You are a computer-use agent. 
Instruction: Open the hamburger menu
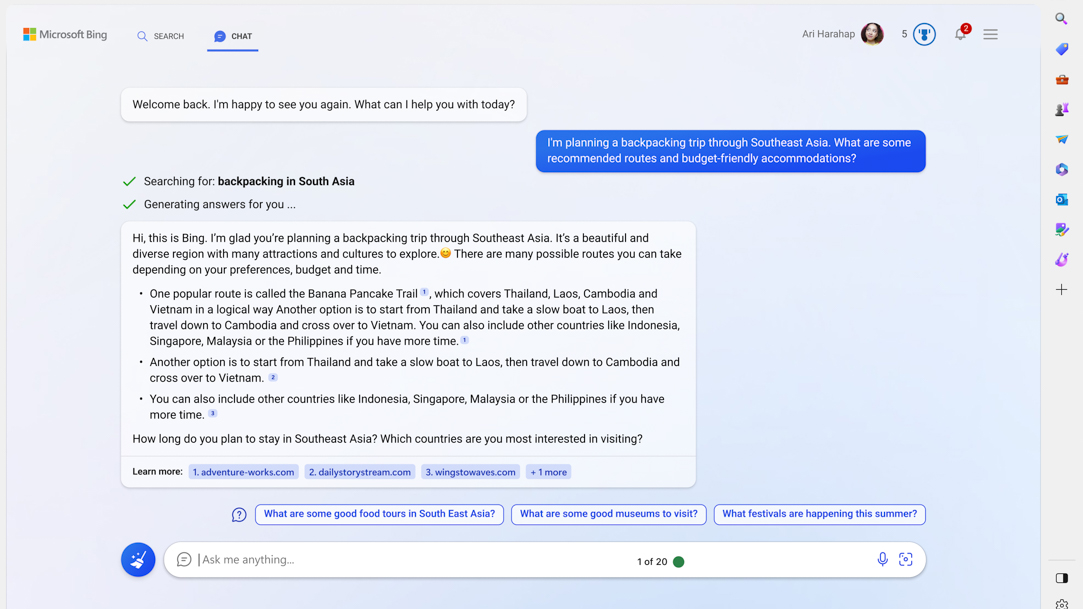pyautogui.click(x=990, y=34)
